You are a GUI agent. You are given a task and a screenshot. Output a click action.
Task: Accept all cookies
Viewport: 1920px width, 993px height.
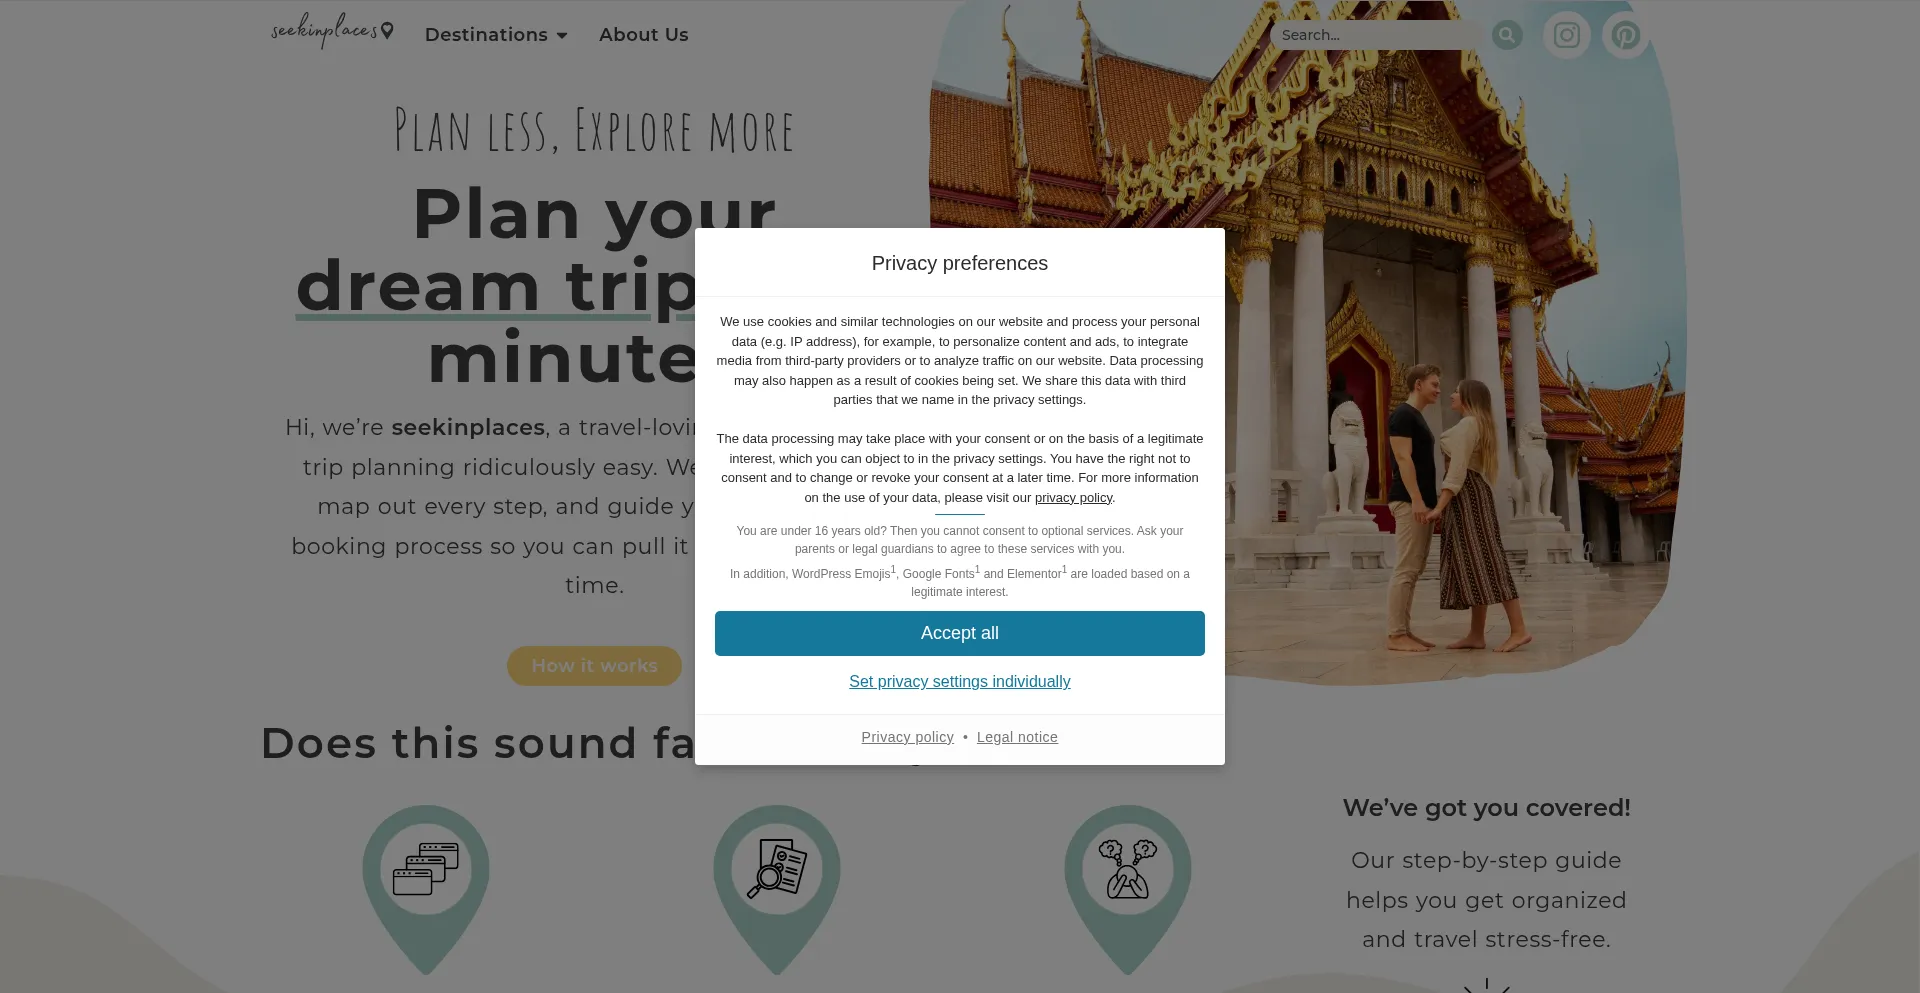coord(960,633)
